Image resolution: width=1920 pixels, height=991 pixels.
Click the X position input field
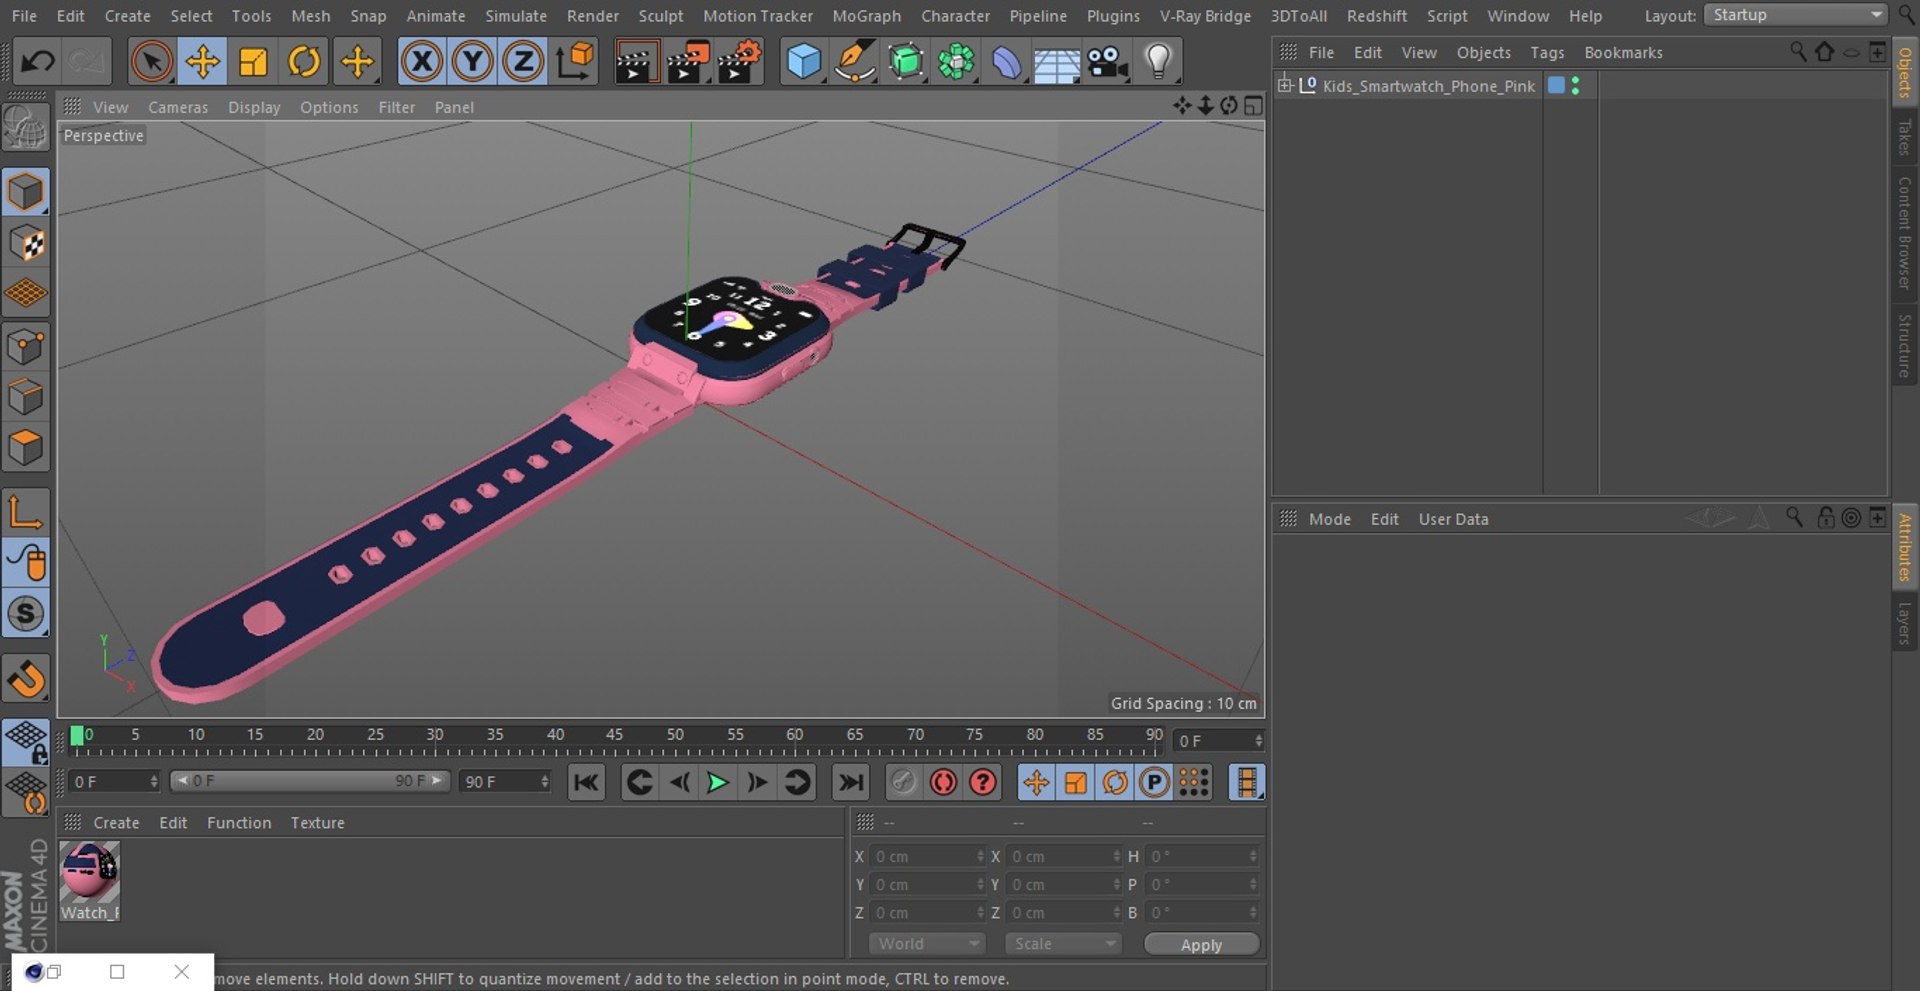926,857
